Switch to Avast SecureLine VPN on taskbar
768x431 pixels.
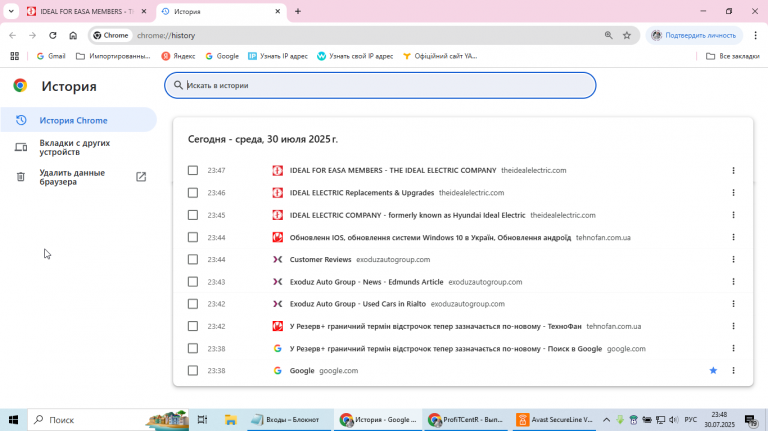tap(555, 420)
